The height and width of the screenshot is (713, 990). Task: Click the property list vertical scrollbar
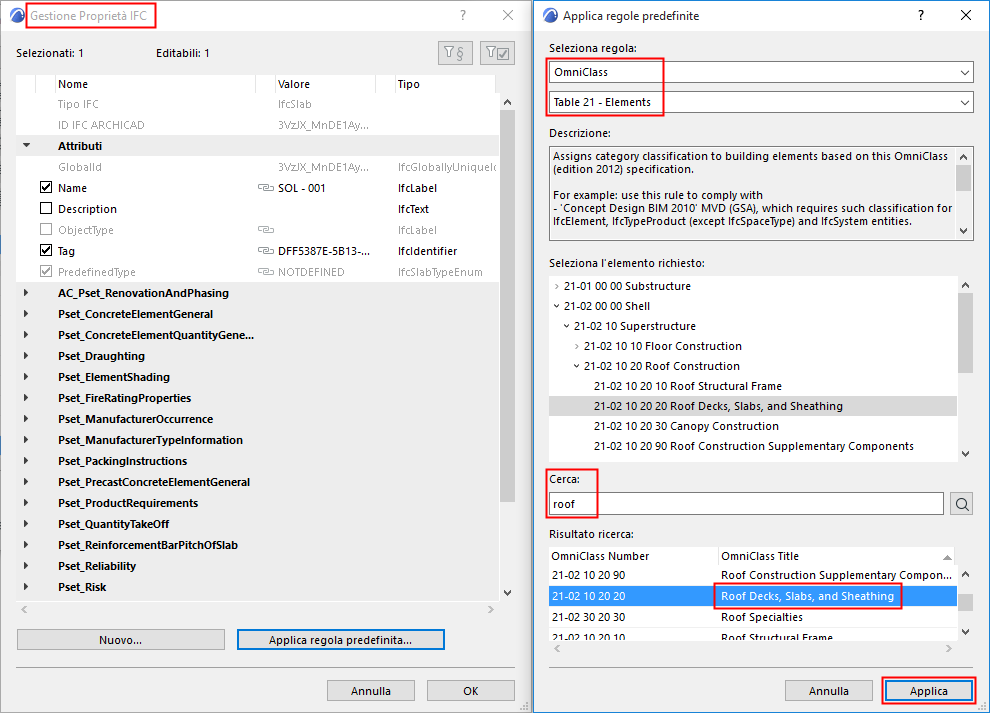point(508,306)
